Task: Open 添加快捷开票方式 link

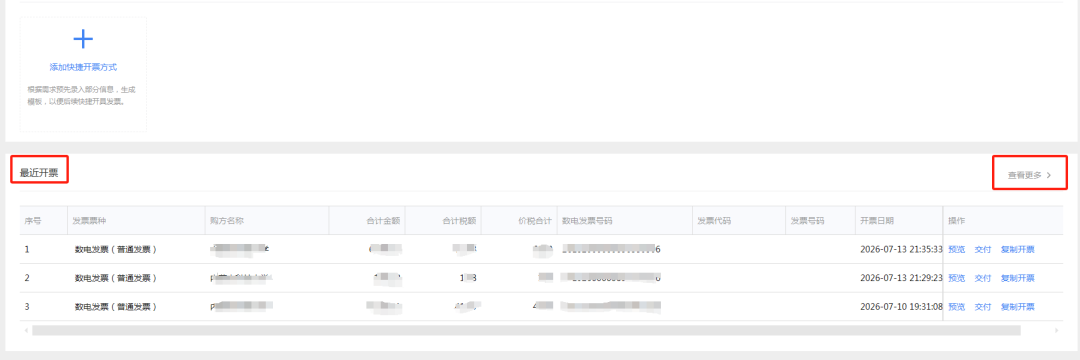Action: click(x=83, y=67)
